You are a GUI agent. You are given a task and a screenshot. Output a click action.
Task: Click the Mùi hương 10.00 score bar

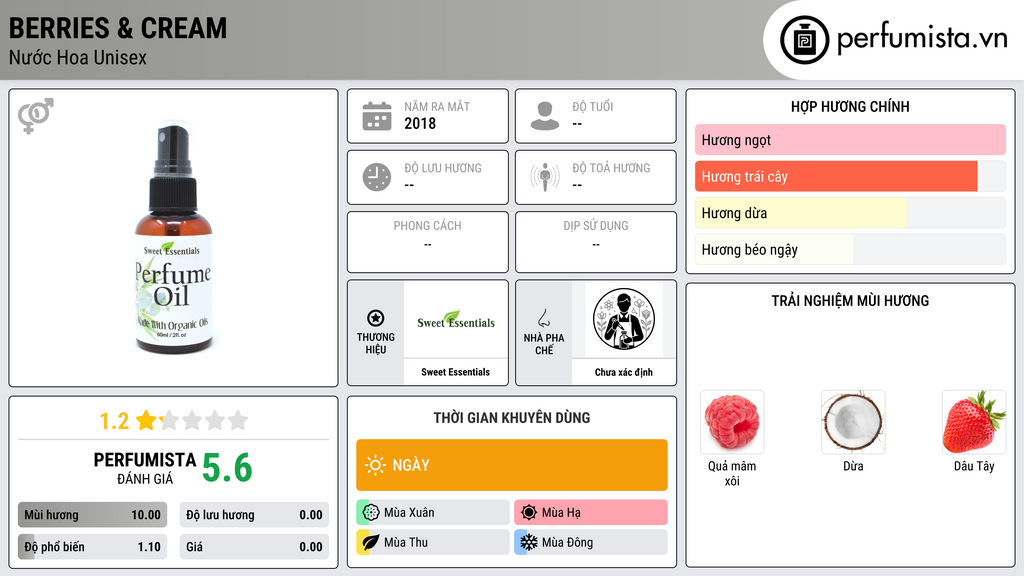[x=92, y=515]
